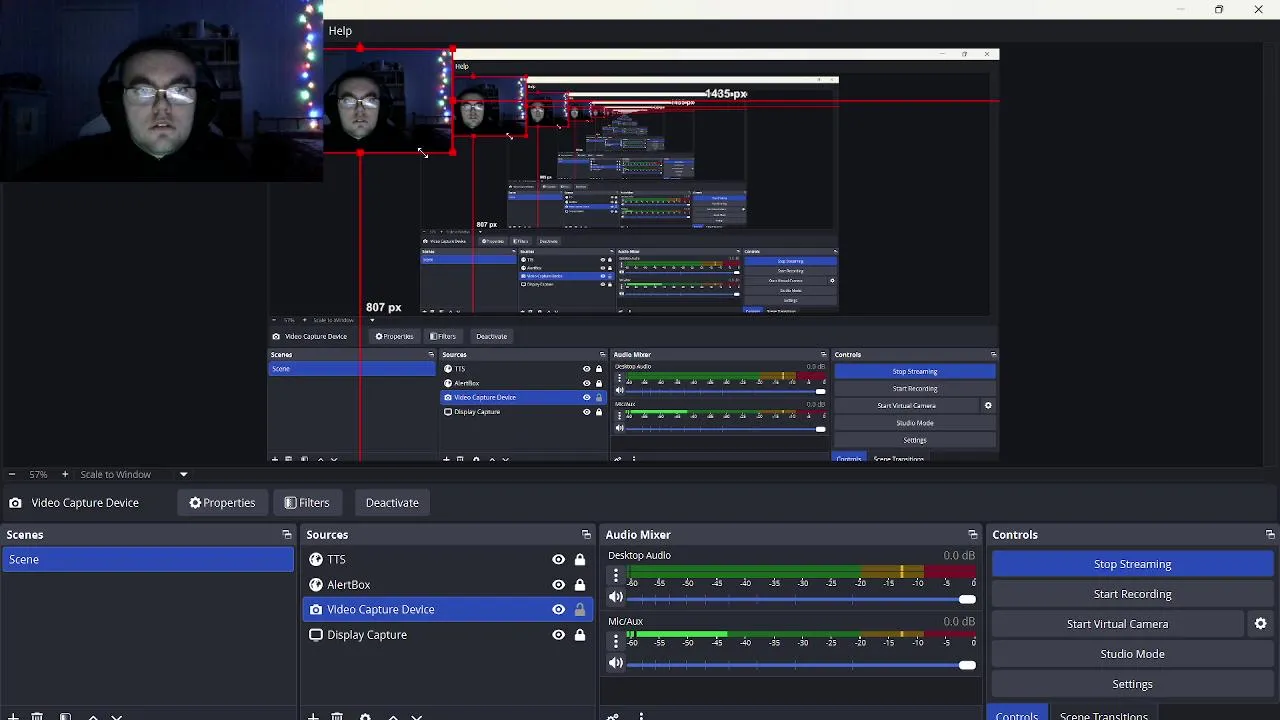The height and width of the screenshot is (720, 1280).
Task: Open Properties for the Video Capture Device
Action: [x=222, y=502]
